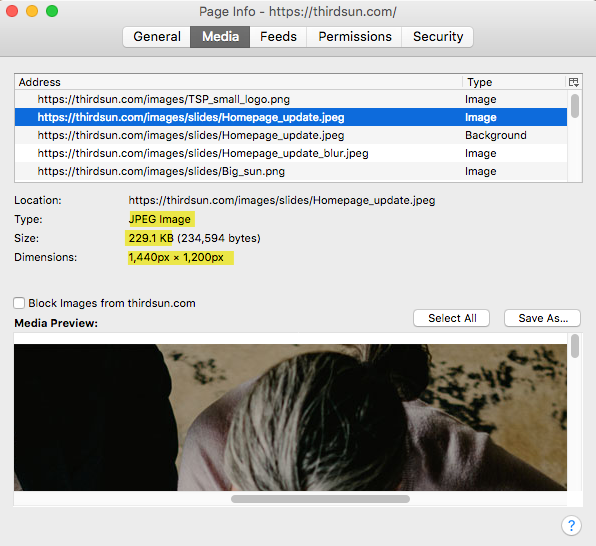This screenshot has width=596, height=546.
Task: Click the Save As... button
Action: [x=542, y=318]
